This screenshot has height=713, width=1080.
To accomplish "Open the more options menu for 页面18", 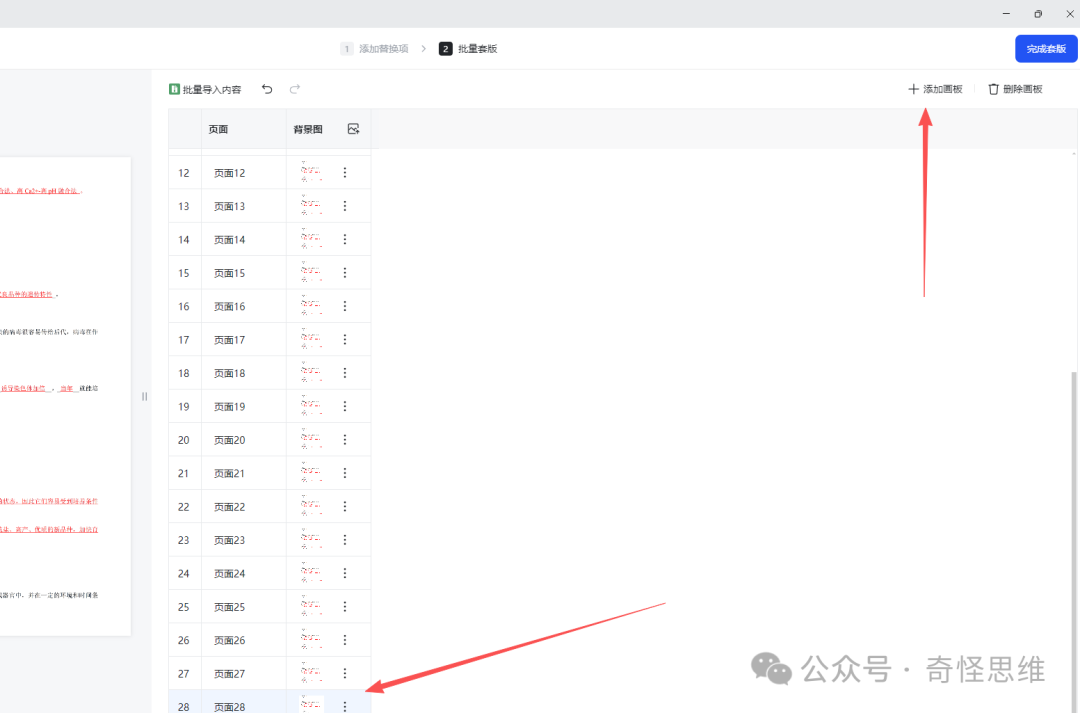I will pyautogui.click(x=345, y=373).
